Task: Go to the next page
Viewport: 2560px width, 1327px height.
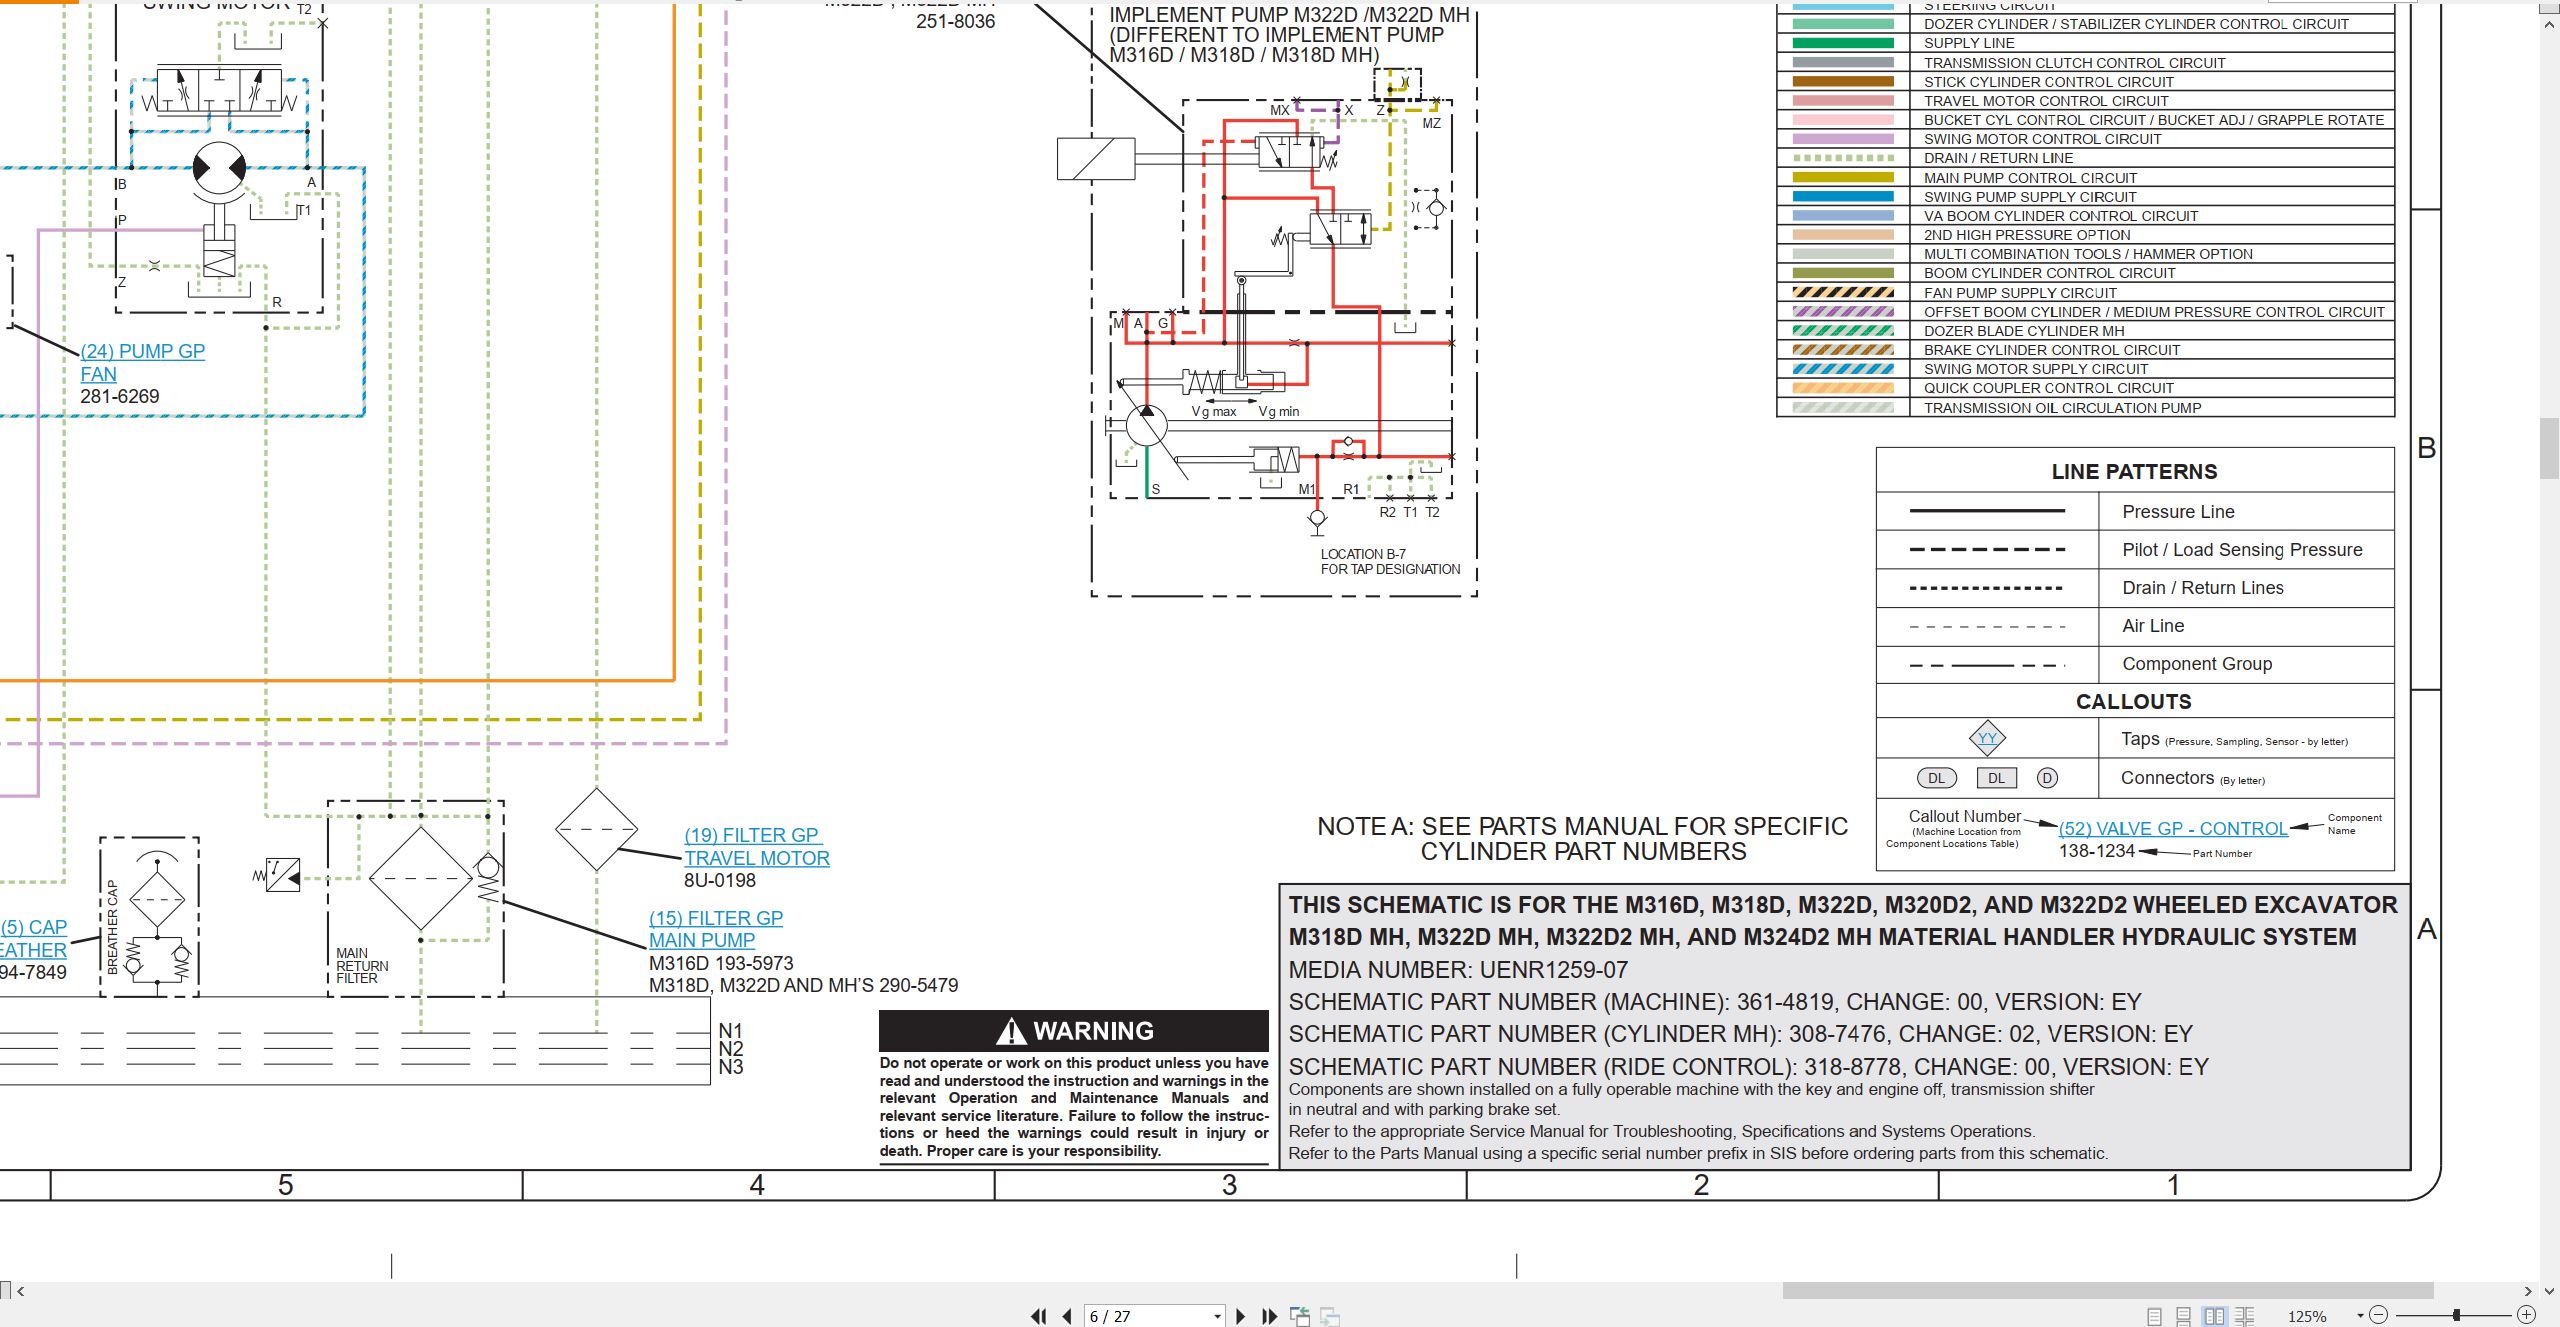Action: 1241,1316
